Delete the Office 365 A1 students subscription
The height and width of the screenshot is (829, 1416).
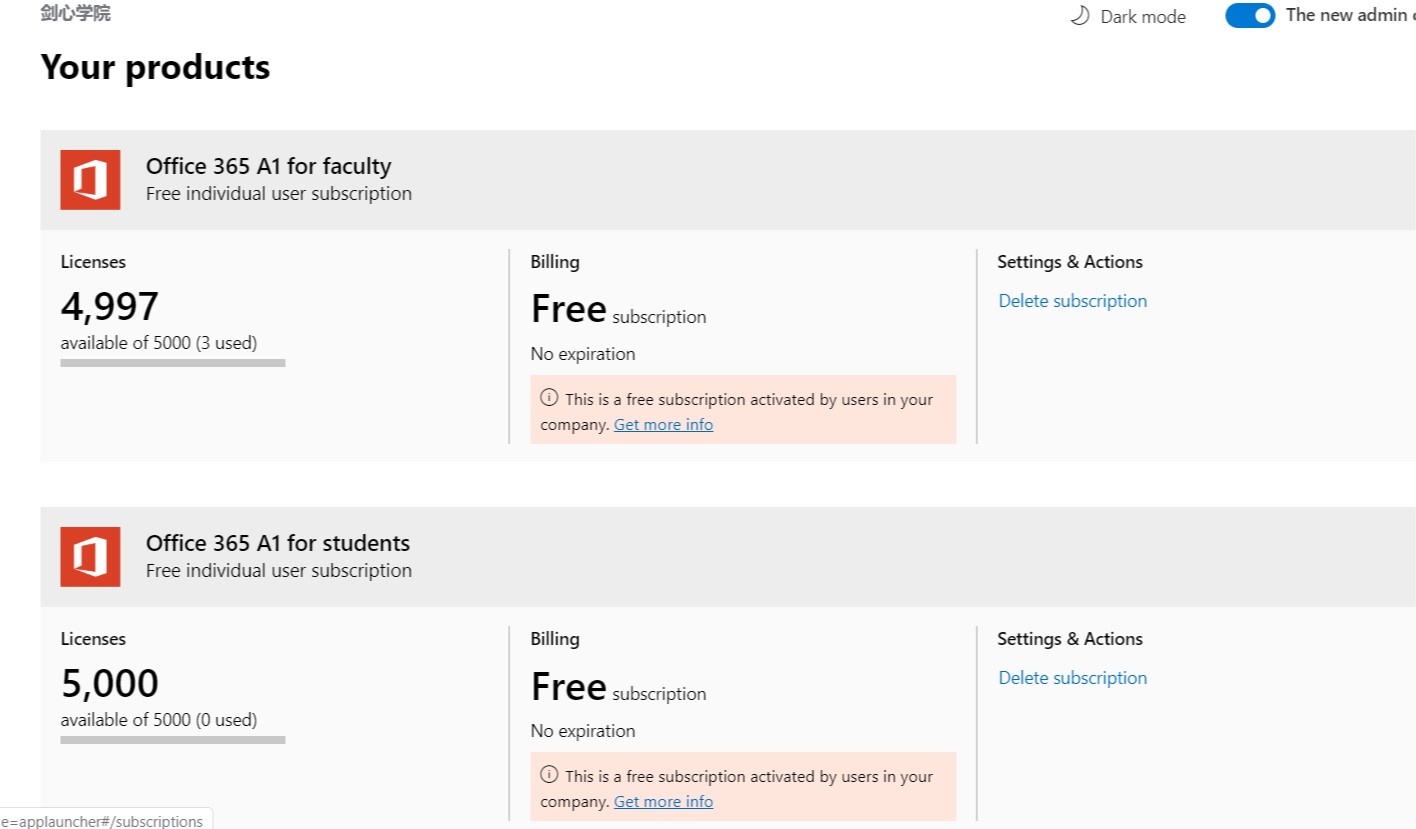click(x=1073, y=678)
